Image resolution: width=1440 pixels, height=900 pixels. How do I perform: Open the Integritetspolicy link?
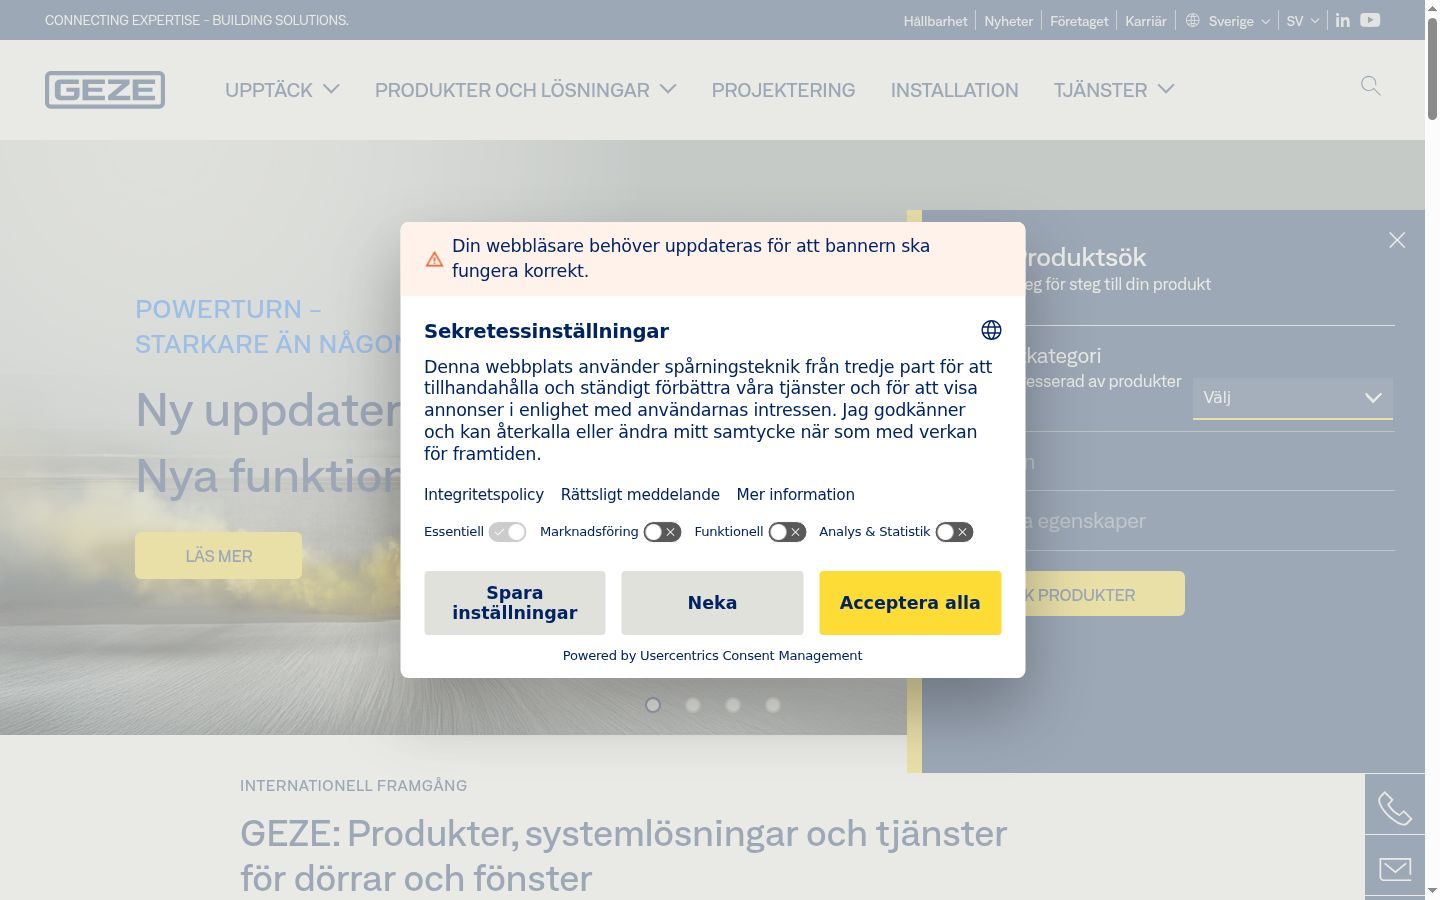(484, 494)
